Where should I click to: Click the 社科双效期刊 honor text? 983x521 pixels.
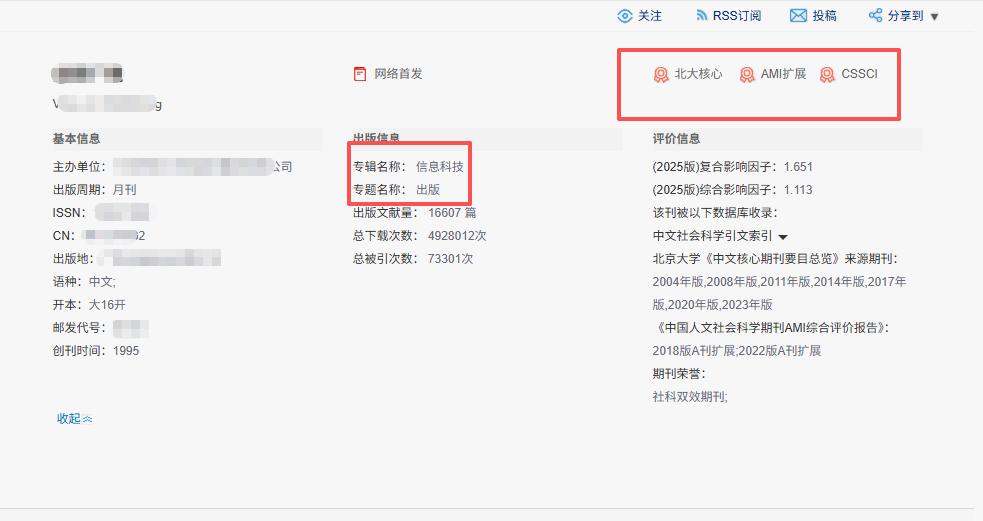click(x=690, y=396)
